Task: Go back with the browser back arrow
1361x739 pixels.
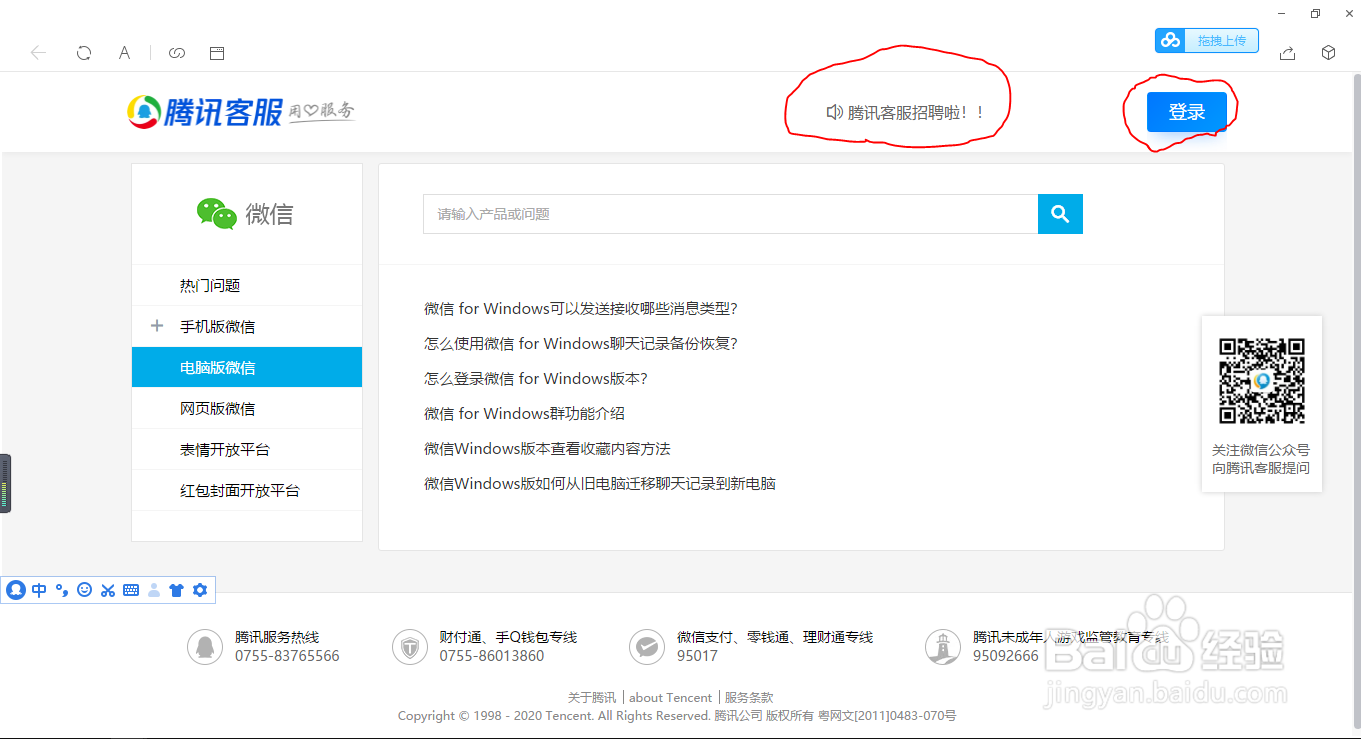Action: [x=39, y=53]
